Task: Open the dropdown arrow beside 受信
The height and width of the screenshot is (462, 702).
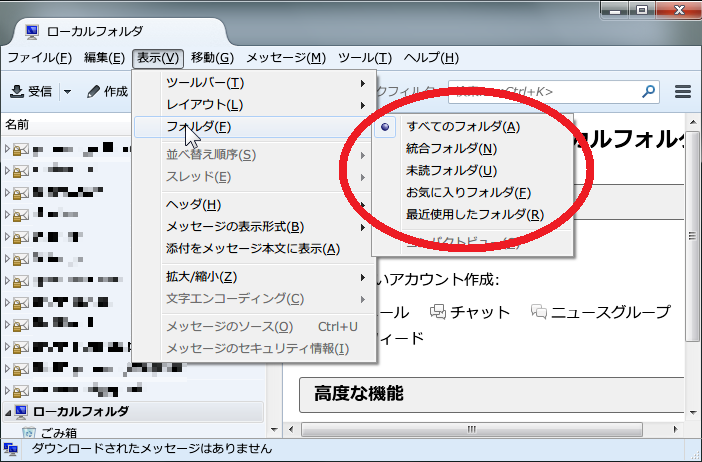Action: 67,91
